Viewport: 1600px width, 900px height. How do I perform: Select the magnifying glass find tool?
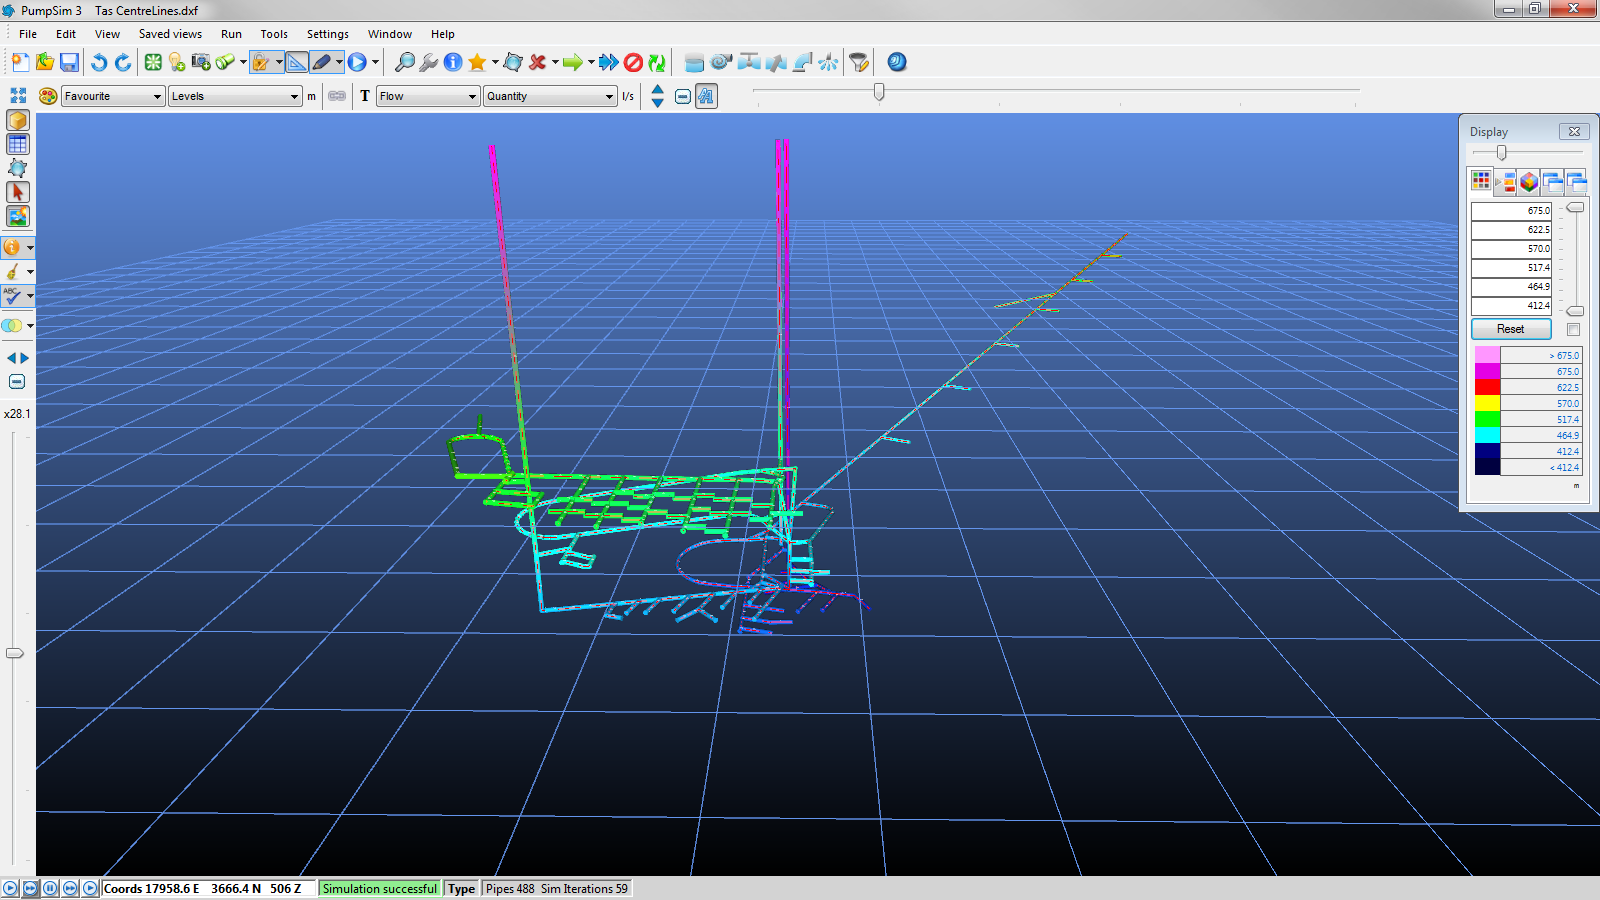point(404,62)
